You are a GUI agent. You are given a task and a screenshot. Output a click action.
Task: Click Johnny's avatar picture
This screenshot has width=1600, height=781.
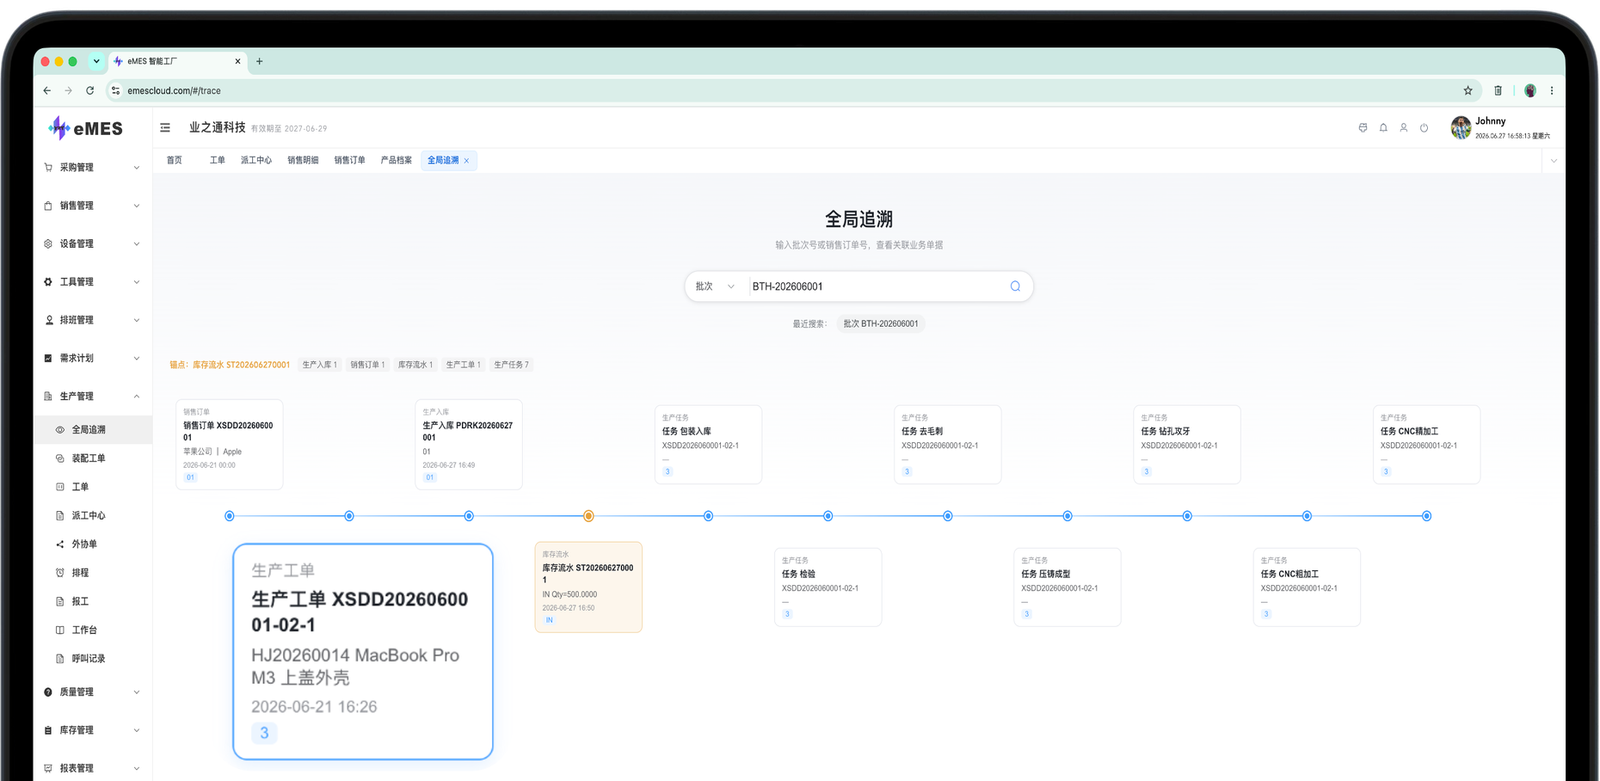[1461, 128]
